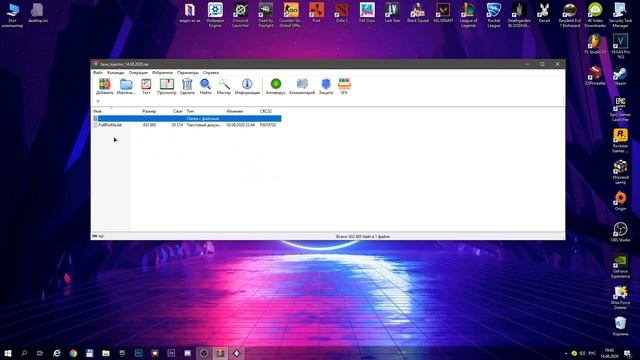Screen dimensions: 640x360
Task: Click the taskbar search magnifier
Action: coord(24,353)
